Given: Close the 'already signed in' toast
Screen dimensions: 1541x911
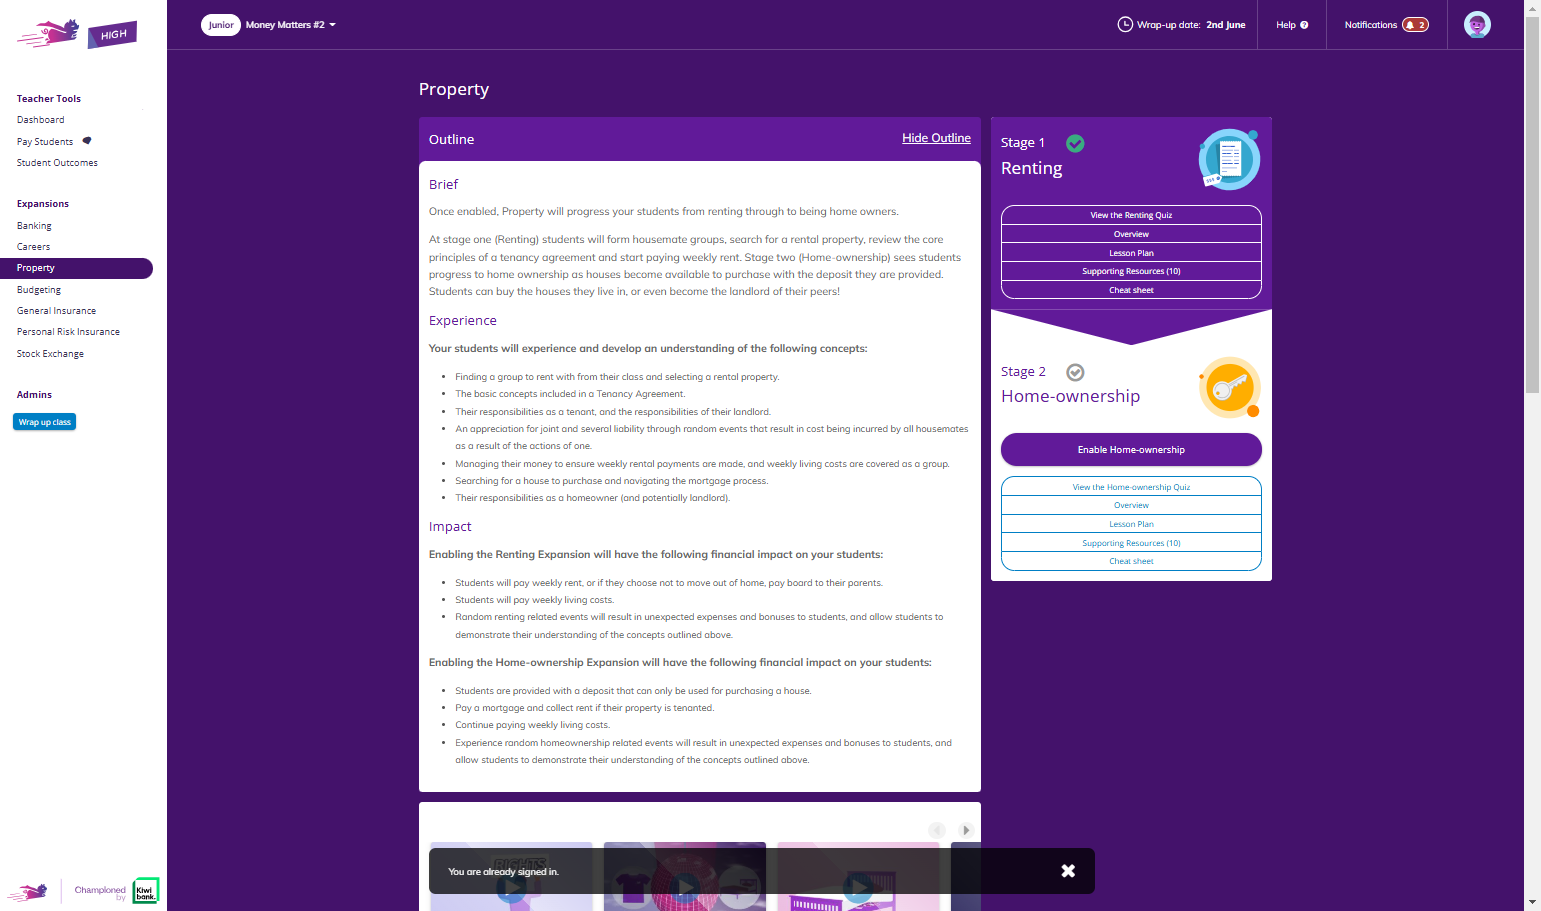Looking at the screenshot, I should pos(1068,871).
